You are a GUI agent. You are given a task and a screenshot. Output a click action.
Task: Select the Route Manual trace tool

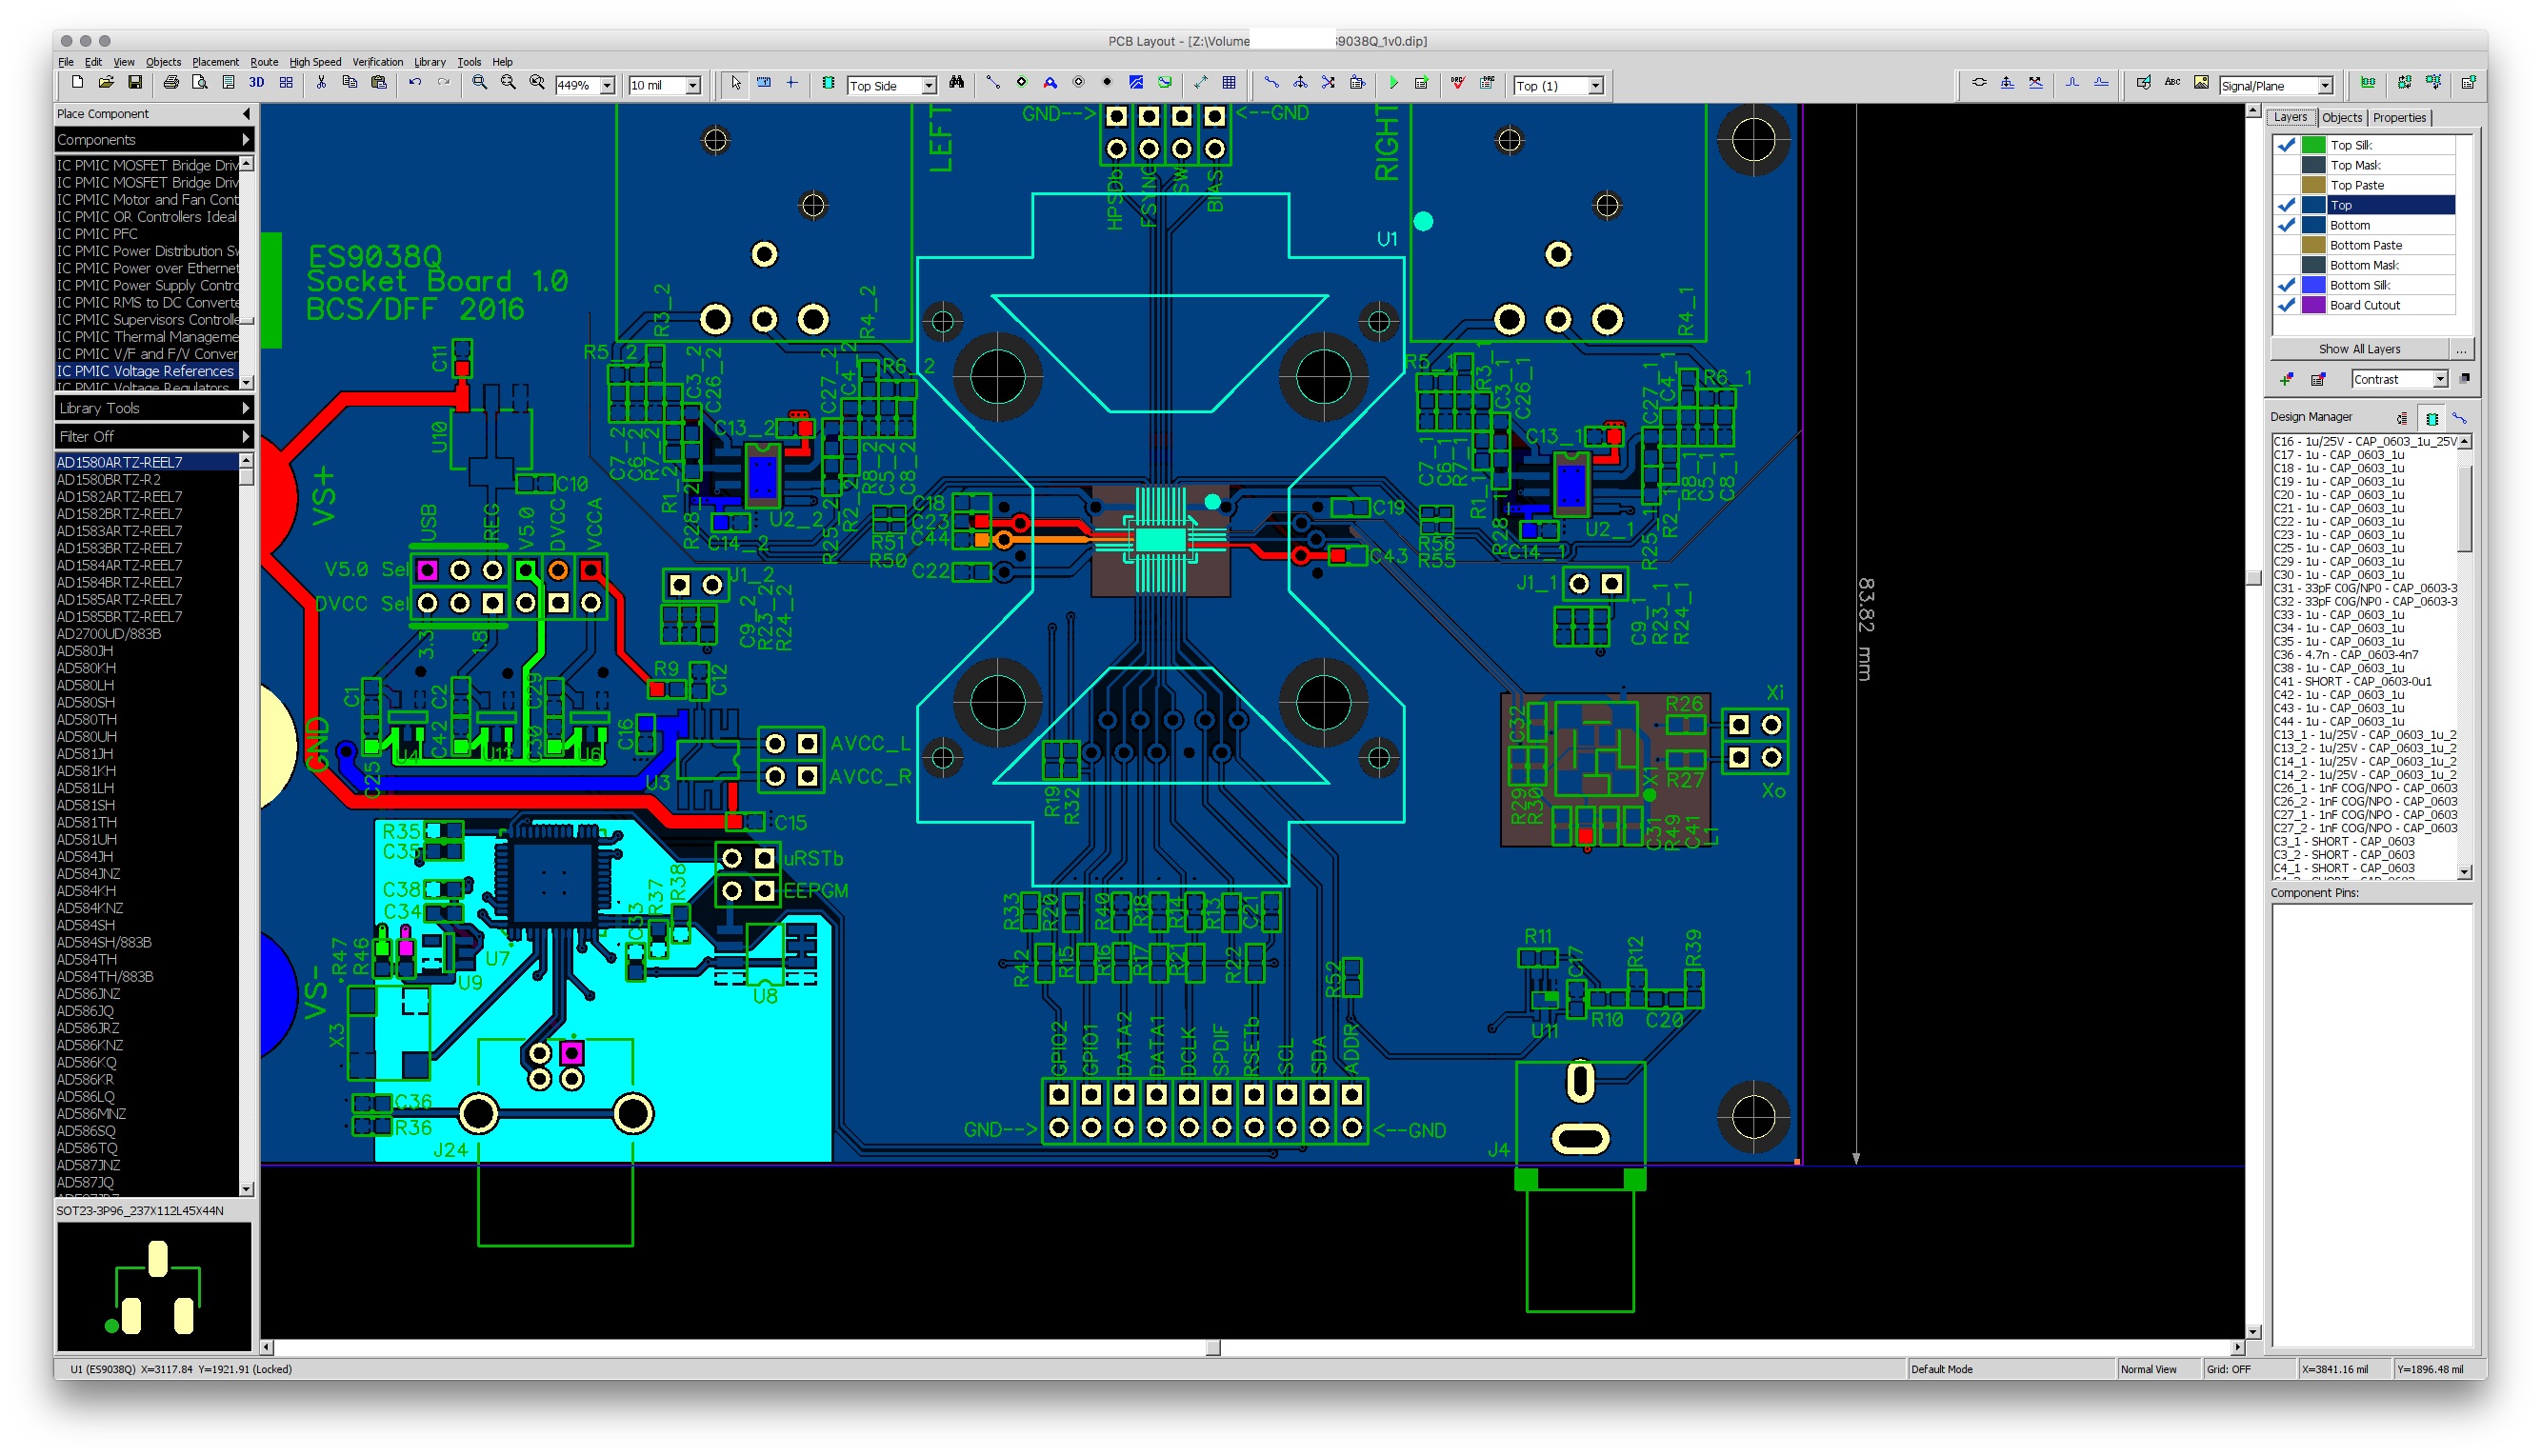(x=1271, y=84)
